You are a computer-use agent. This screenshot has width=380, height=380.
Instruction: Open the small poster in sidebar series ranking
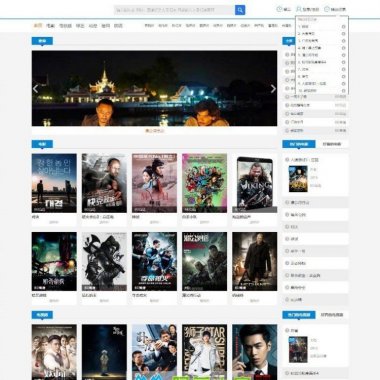(298, 350)
